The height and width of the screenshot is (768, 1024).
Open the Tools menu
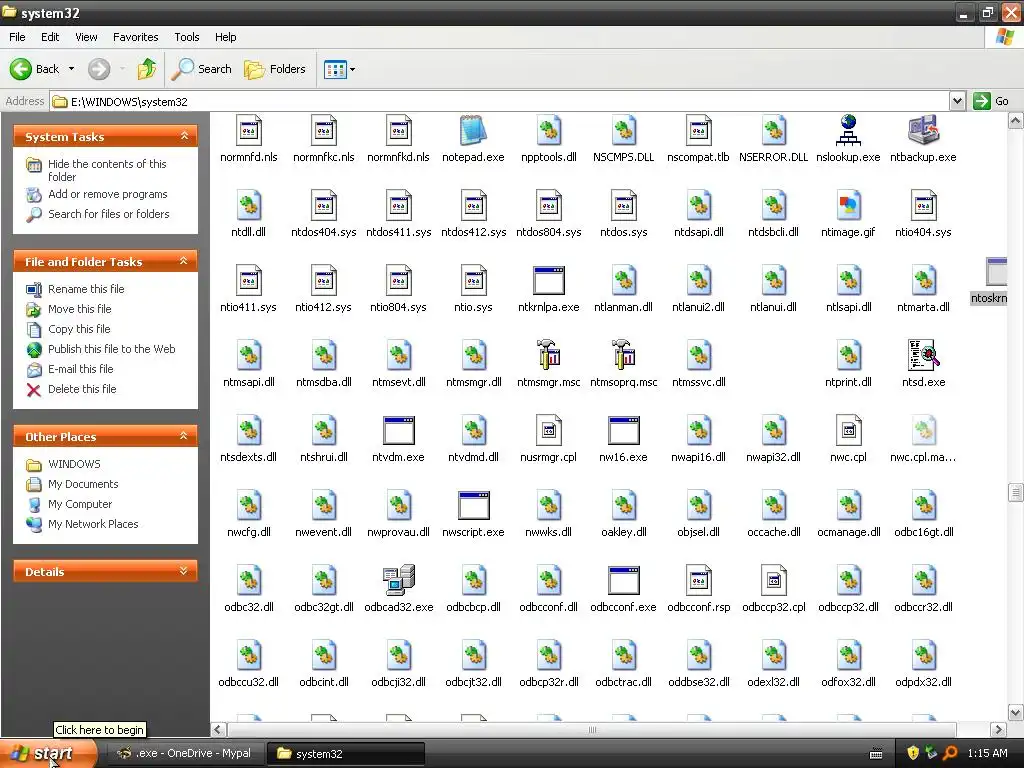point(187,37)
